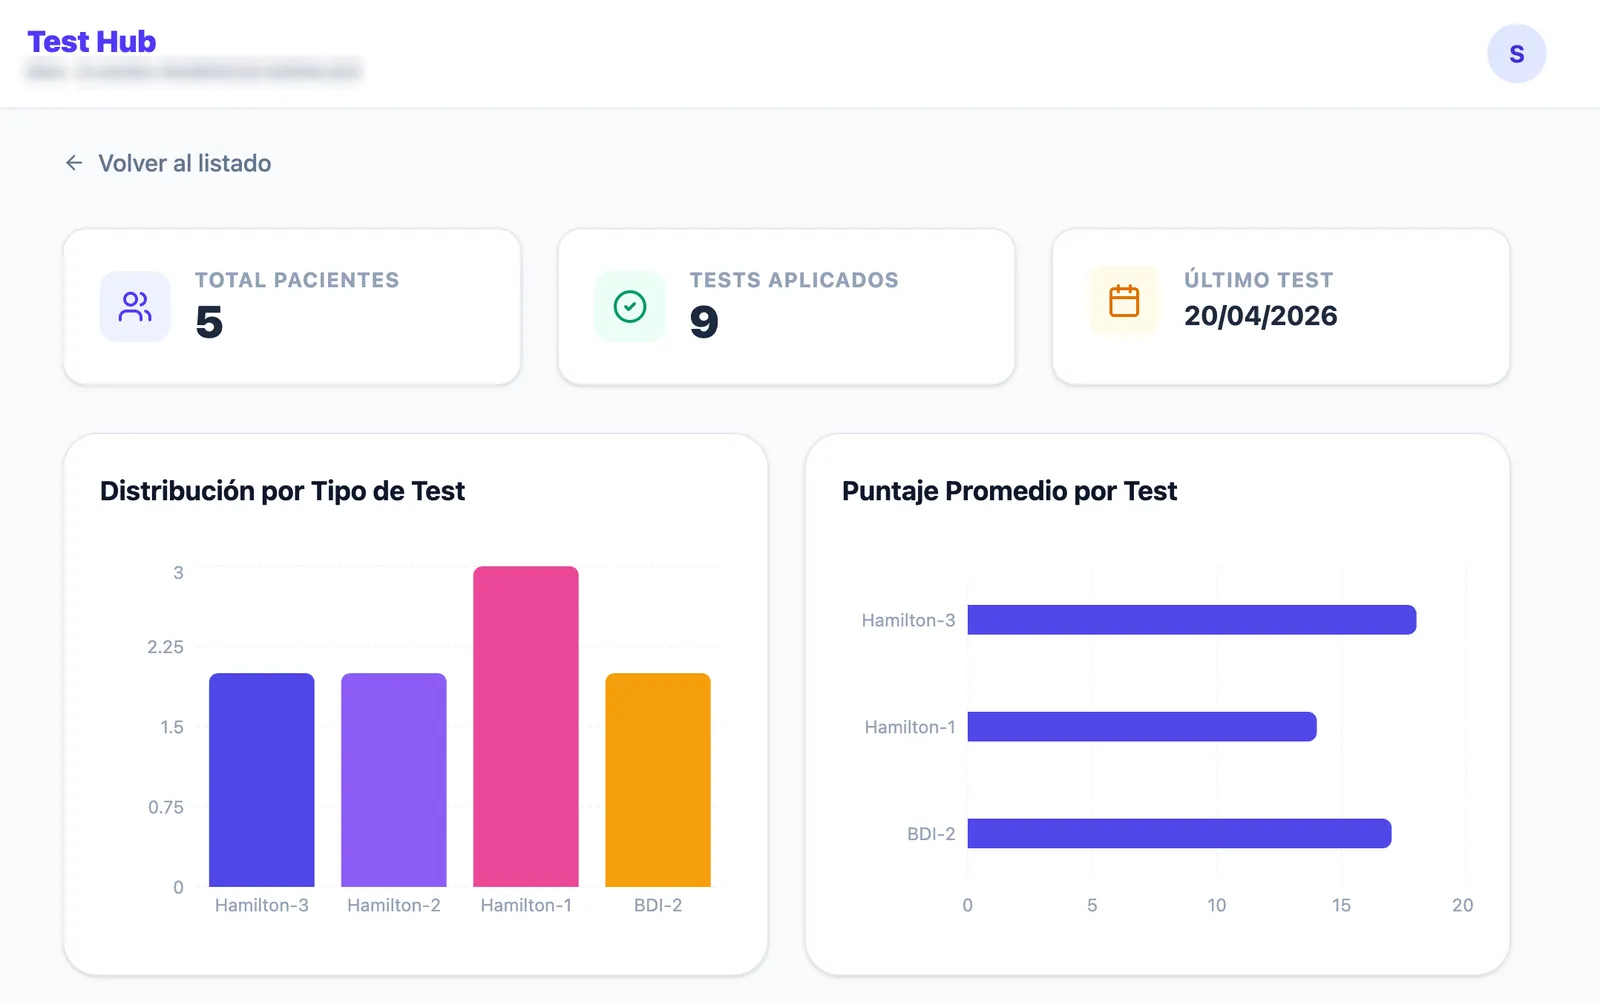Click the BDI-2 x-axis label in distribution chart

coord(658,905)
